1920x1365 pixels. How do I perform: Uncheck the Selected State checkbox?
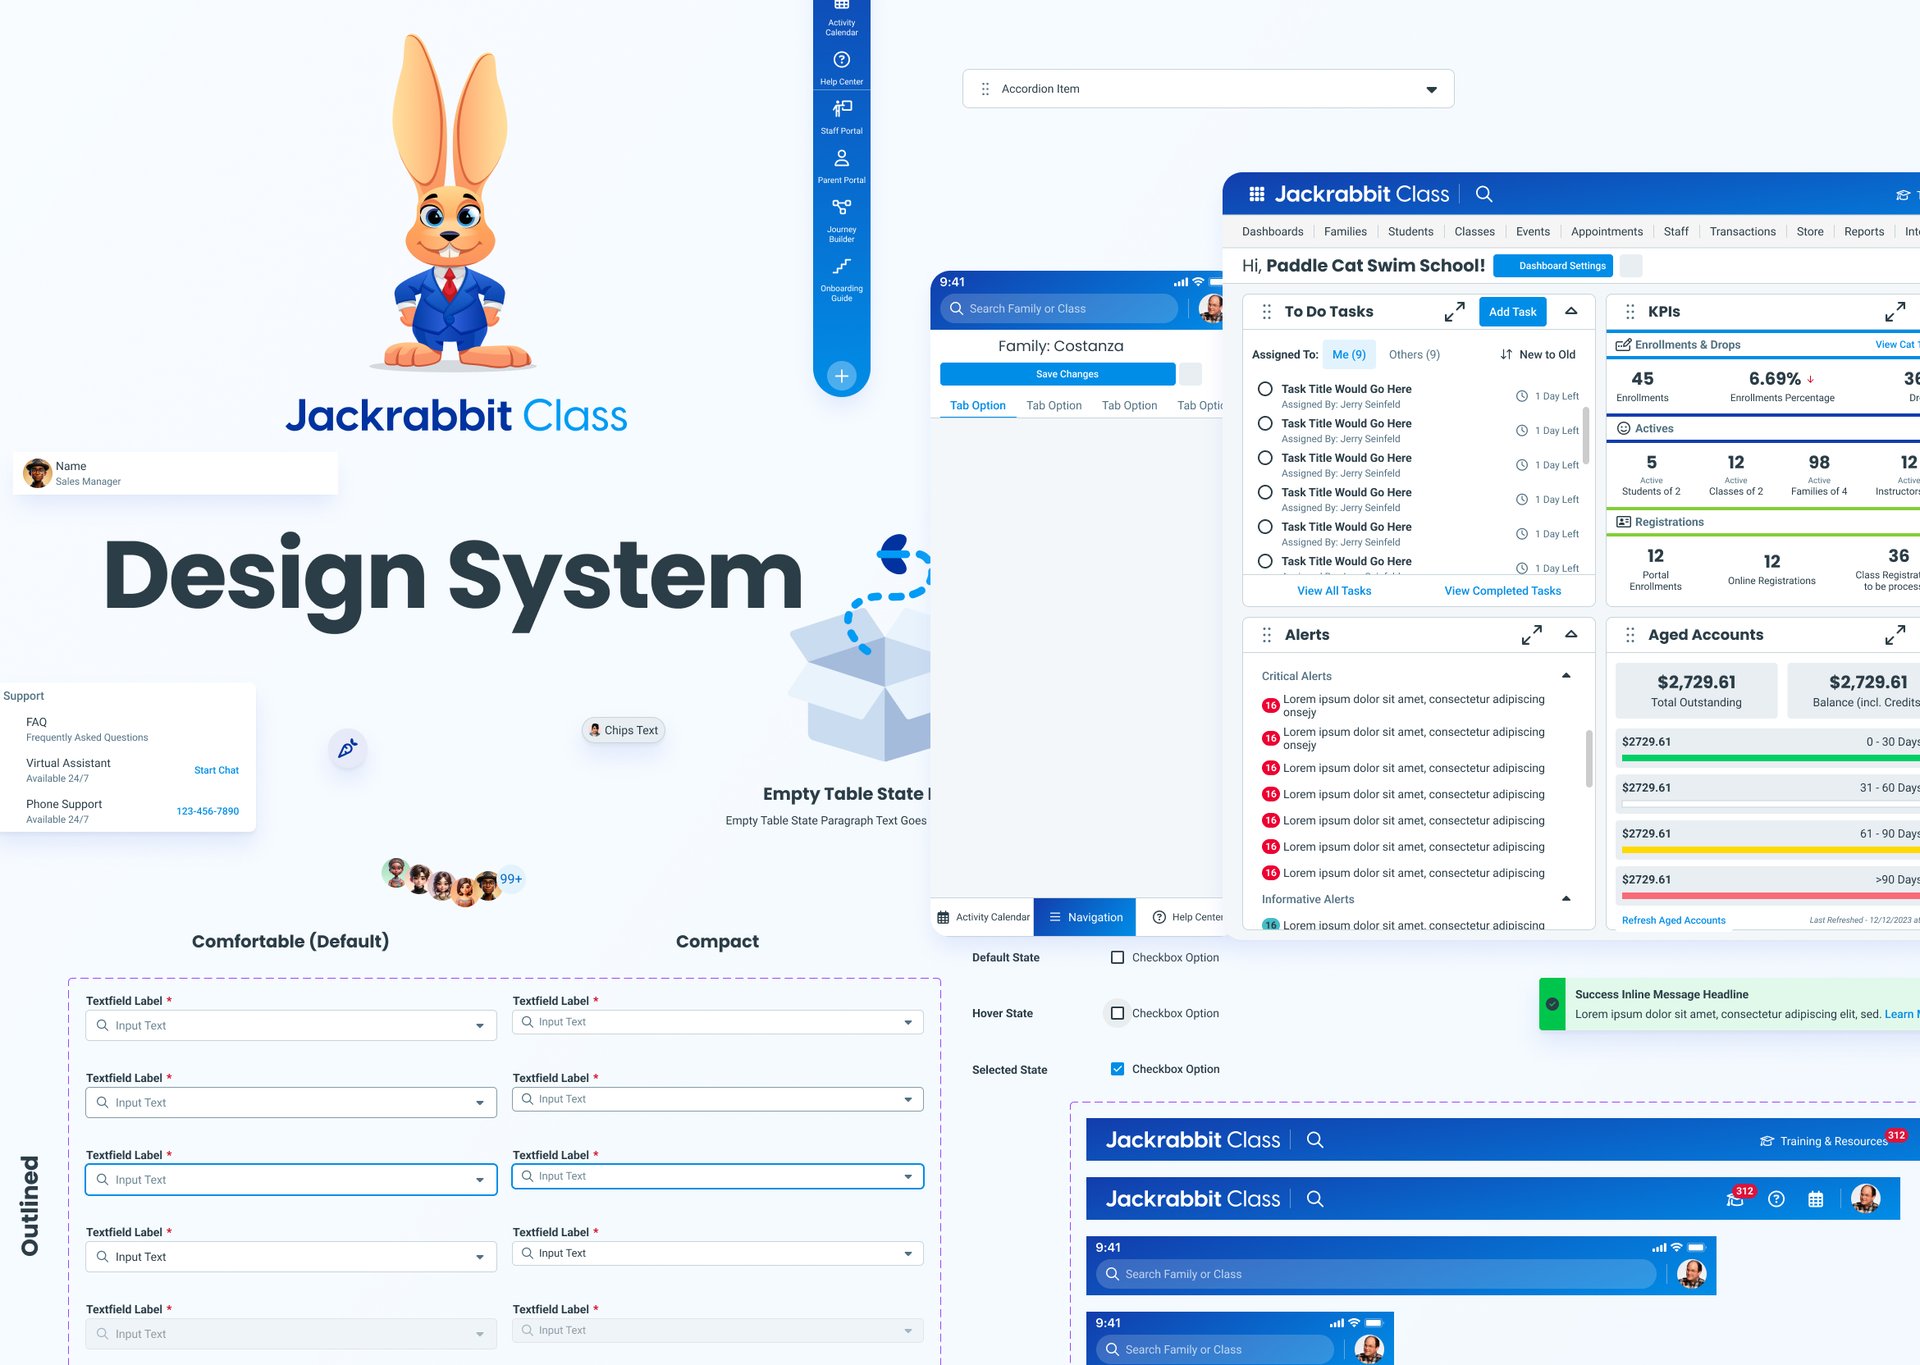point(1117,1069)
